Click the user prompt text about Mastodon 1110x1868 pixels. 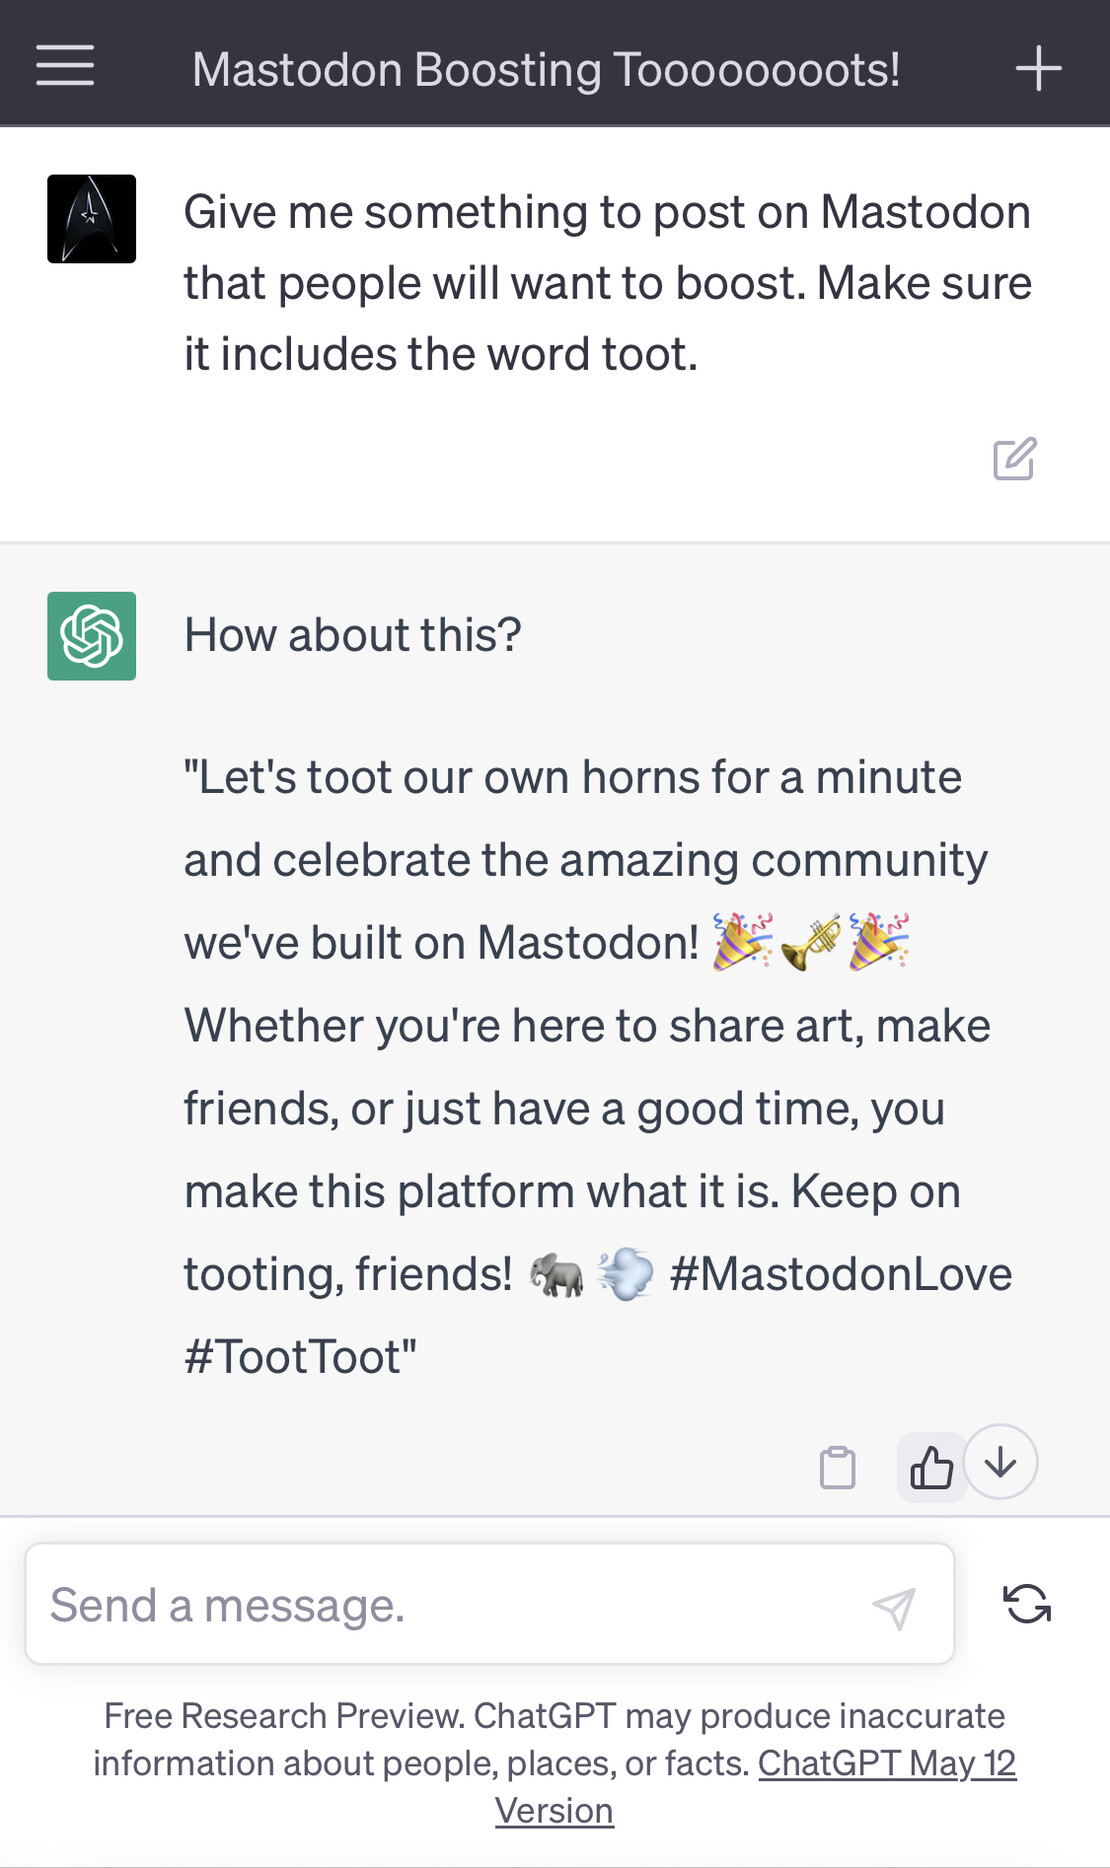(x=608, y=283)
